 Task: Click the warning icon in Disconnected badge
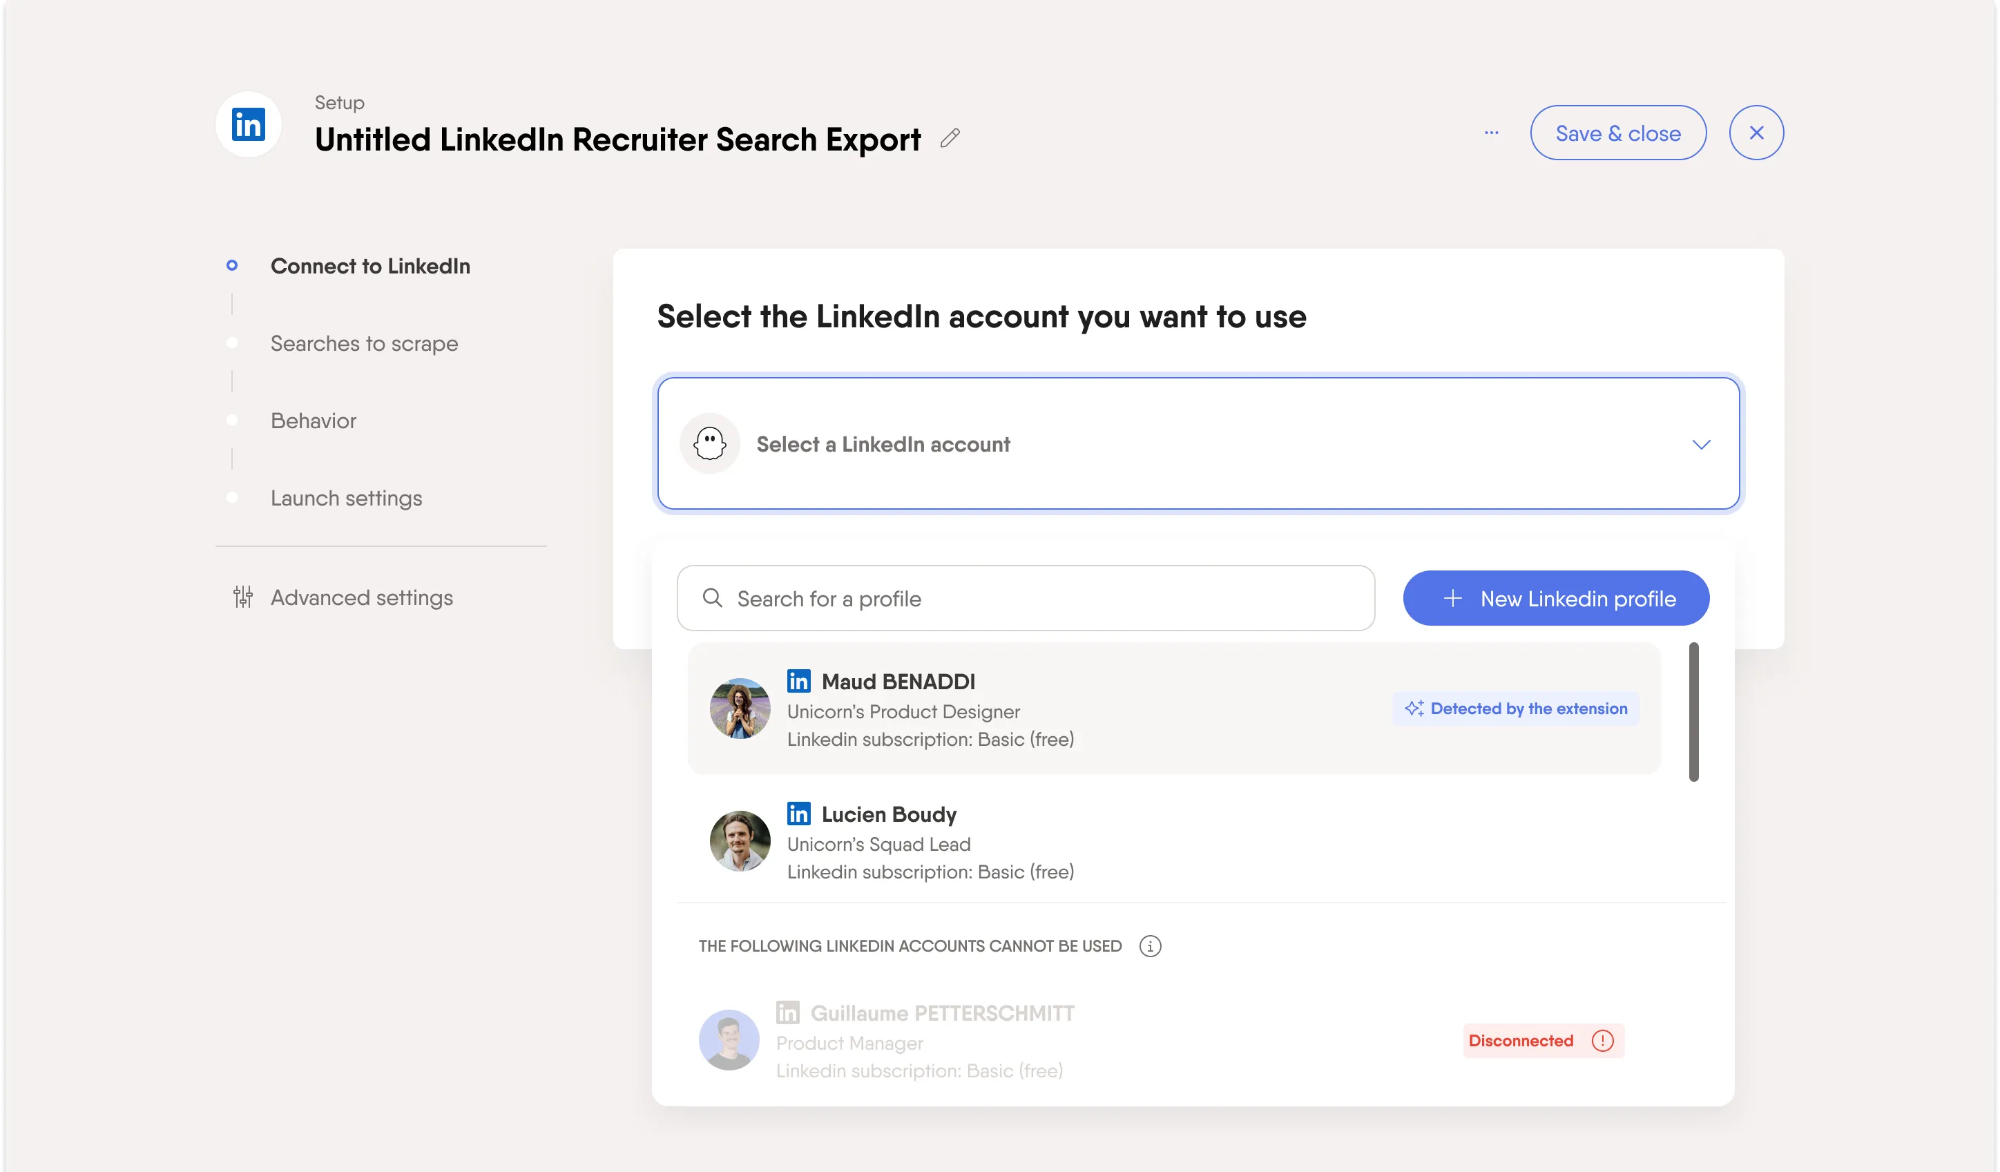click(x=1602, y=1041)
